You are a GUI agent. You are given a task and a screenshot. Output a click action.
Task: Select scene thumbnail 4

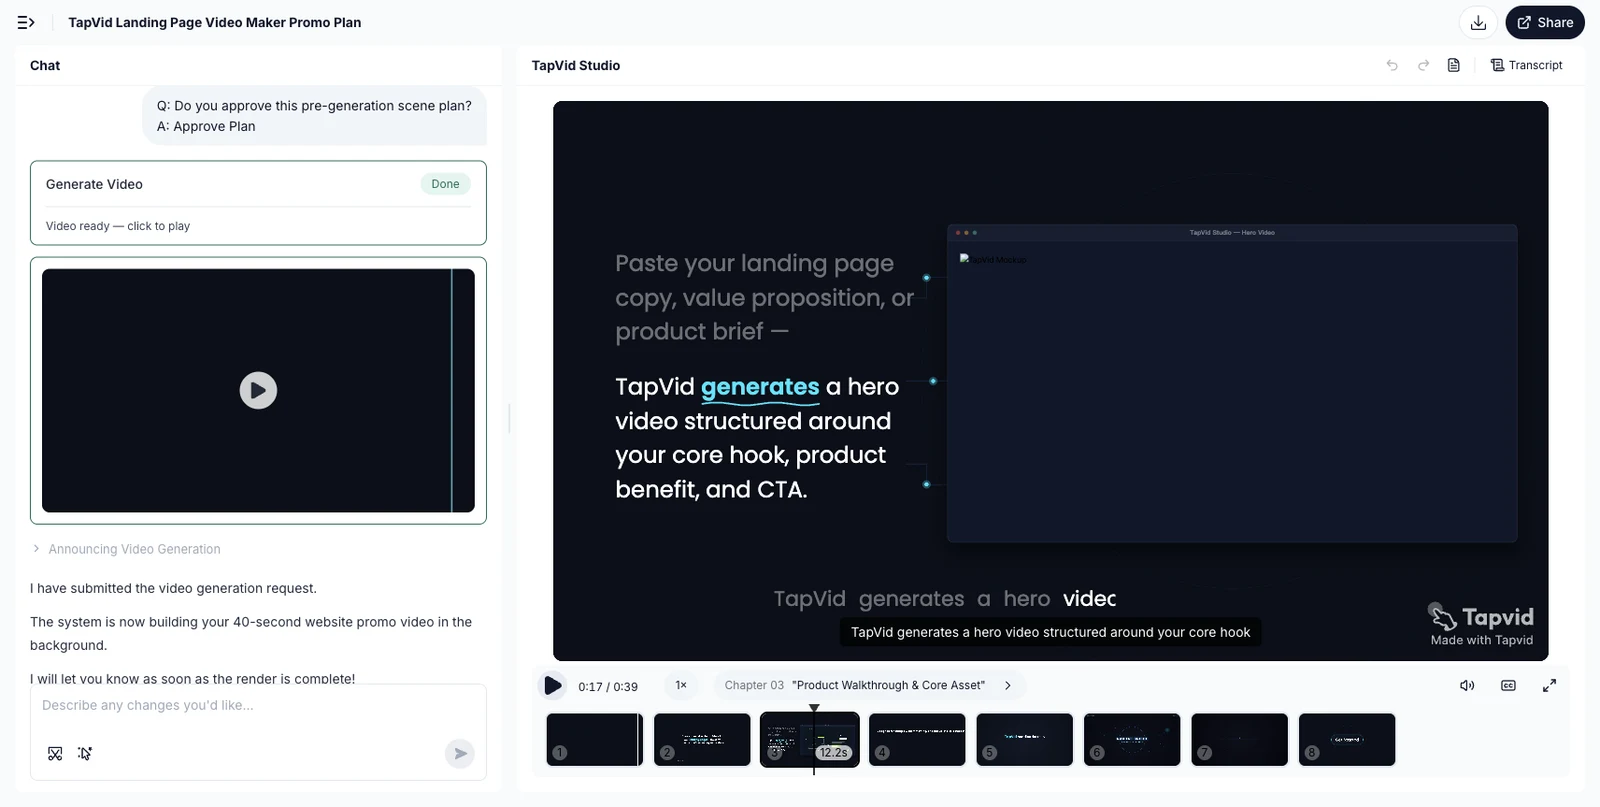click(917, 740)
